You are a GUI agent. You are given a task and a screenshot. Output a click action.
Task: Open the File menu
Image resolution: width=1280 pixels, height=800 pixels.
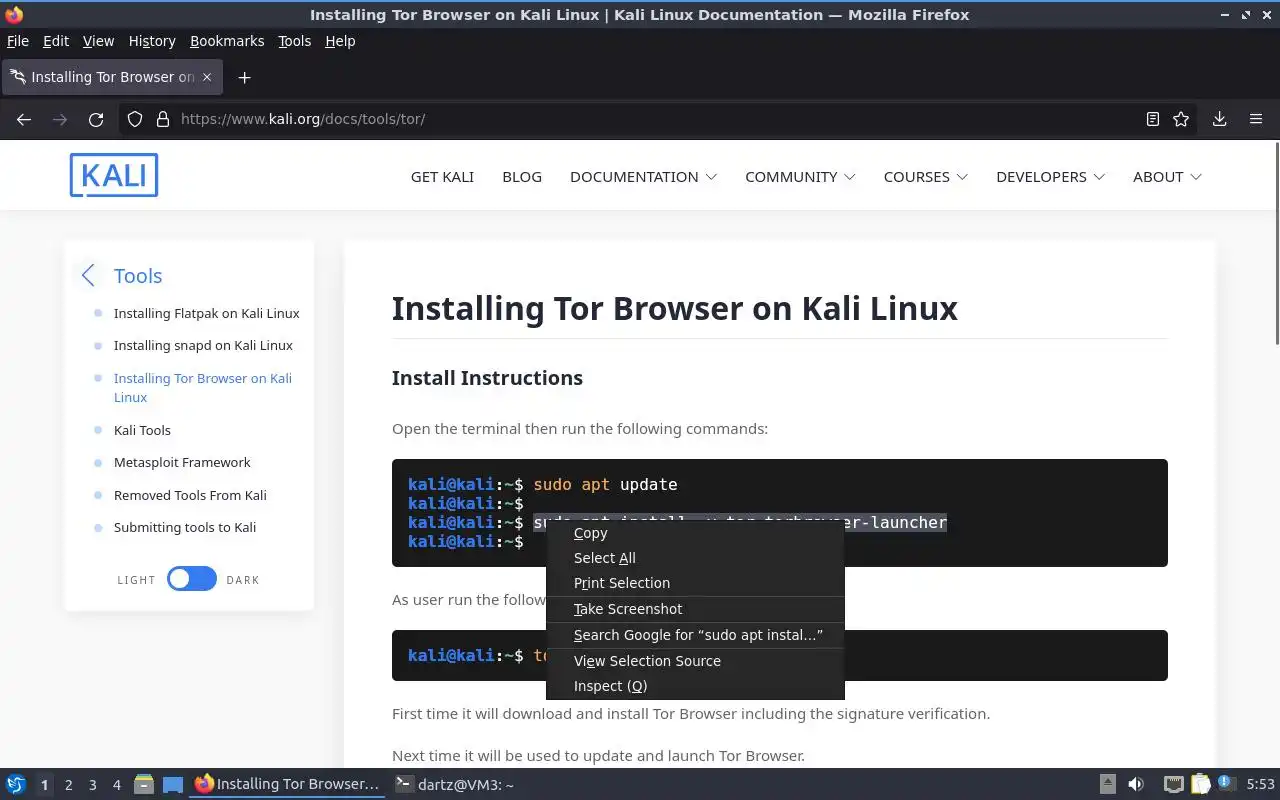click(x=18, y=41)
